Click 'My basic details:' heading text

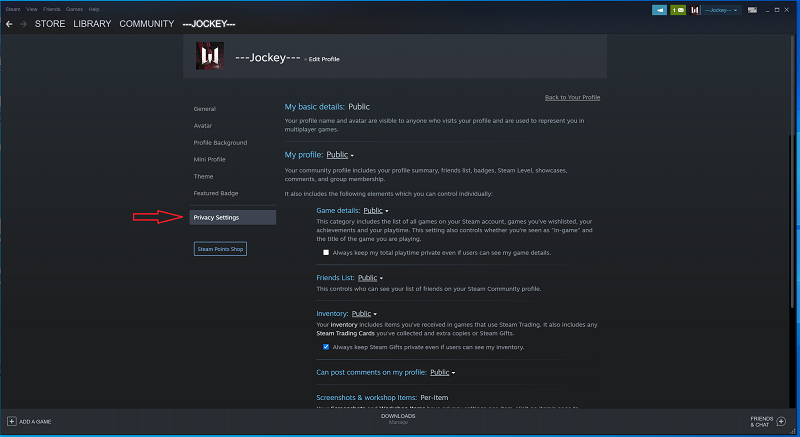coord(314,107)
